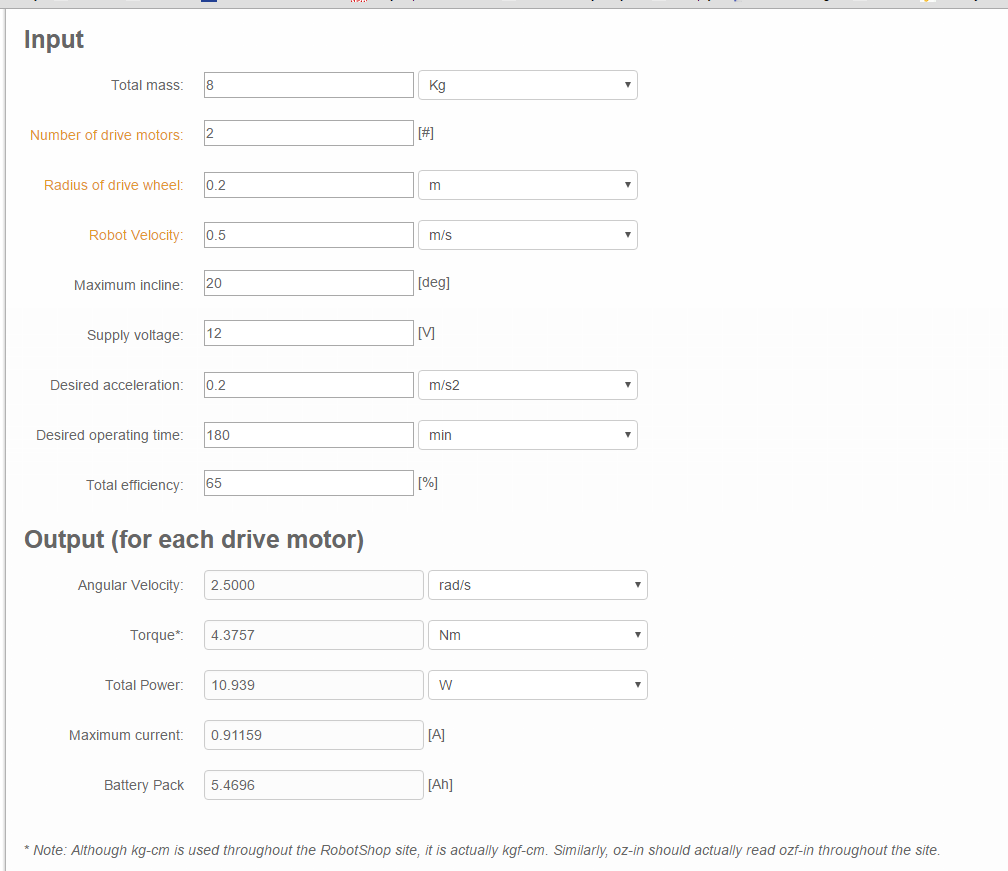Open the Robot Velocity m/s dropdown
The width and height of the screenshot is (1008, 871).
coord(527,235)
